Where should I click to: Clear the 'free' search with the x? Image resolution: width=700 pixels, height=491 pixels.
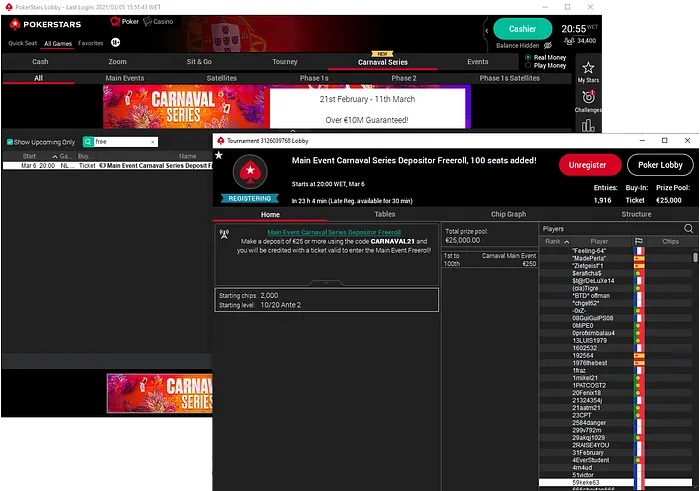pyautogui.click(x=153, y=142)
